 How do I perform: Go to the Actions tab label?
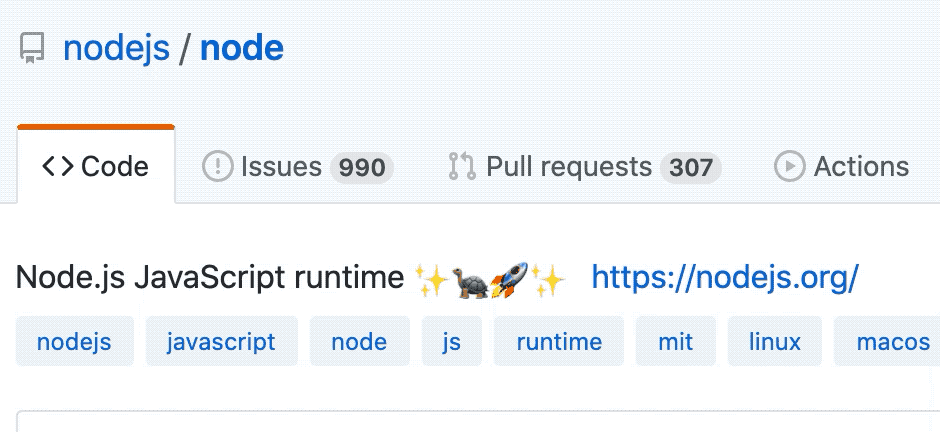coord(861,167)
